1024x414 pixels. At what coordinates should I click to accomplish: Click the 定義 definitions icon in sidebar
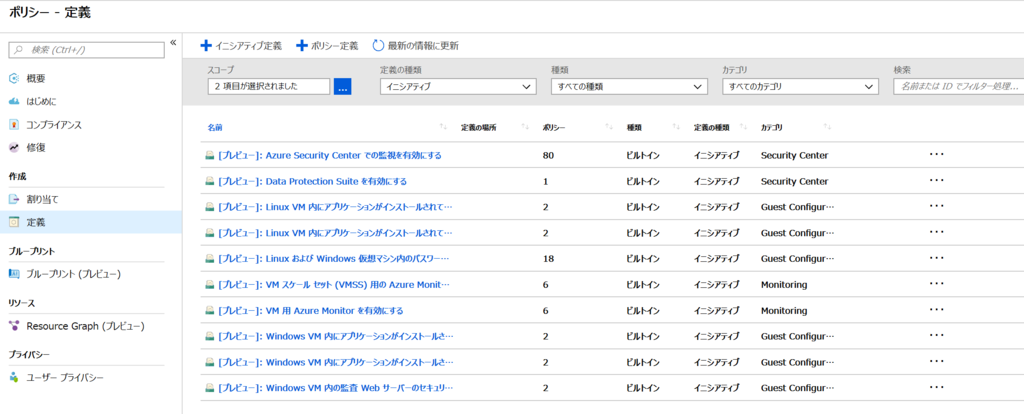14,222
